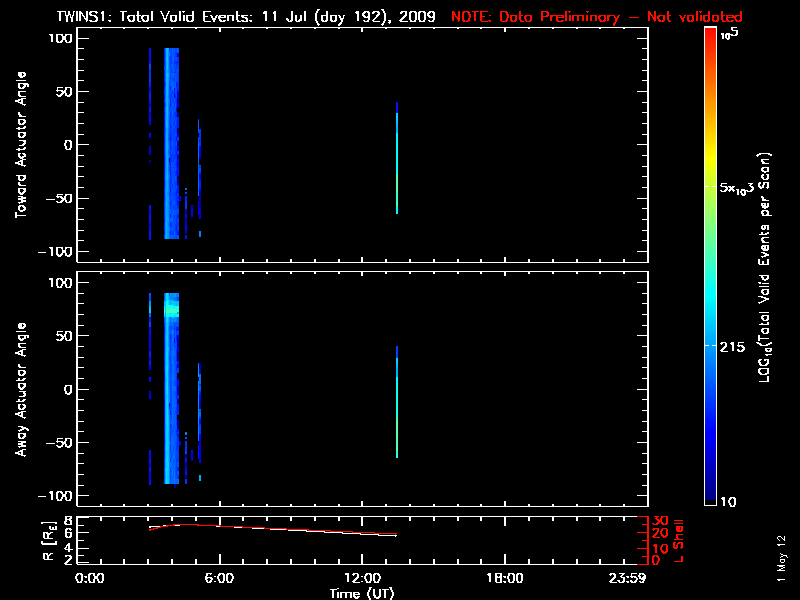The width and height of the screenshot is (800, 600).
Task: Click the "Toward Actuator Angle" axis label
Action: (x=20, y=145)
